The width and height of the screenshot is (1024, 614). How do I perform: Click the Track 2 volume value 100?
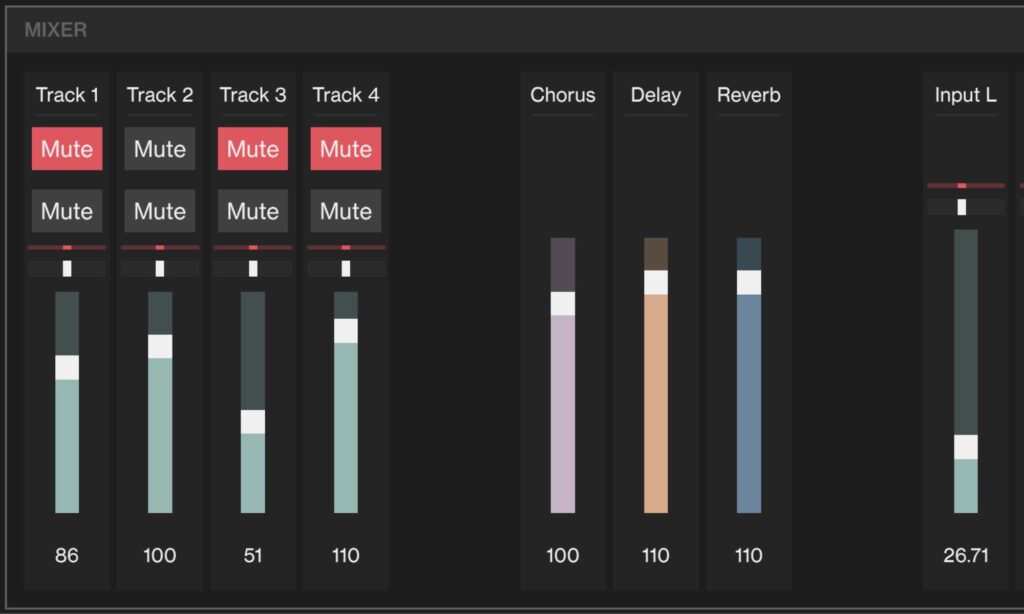pyautogui.click(x=159, y=556)
